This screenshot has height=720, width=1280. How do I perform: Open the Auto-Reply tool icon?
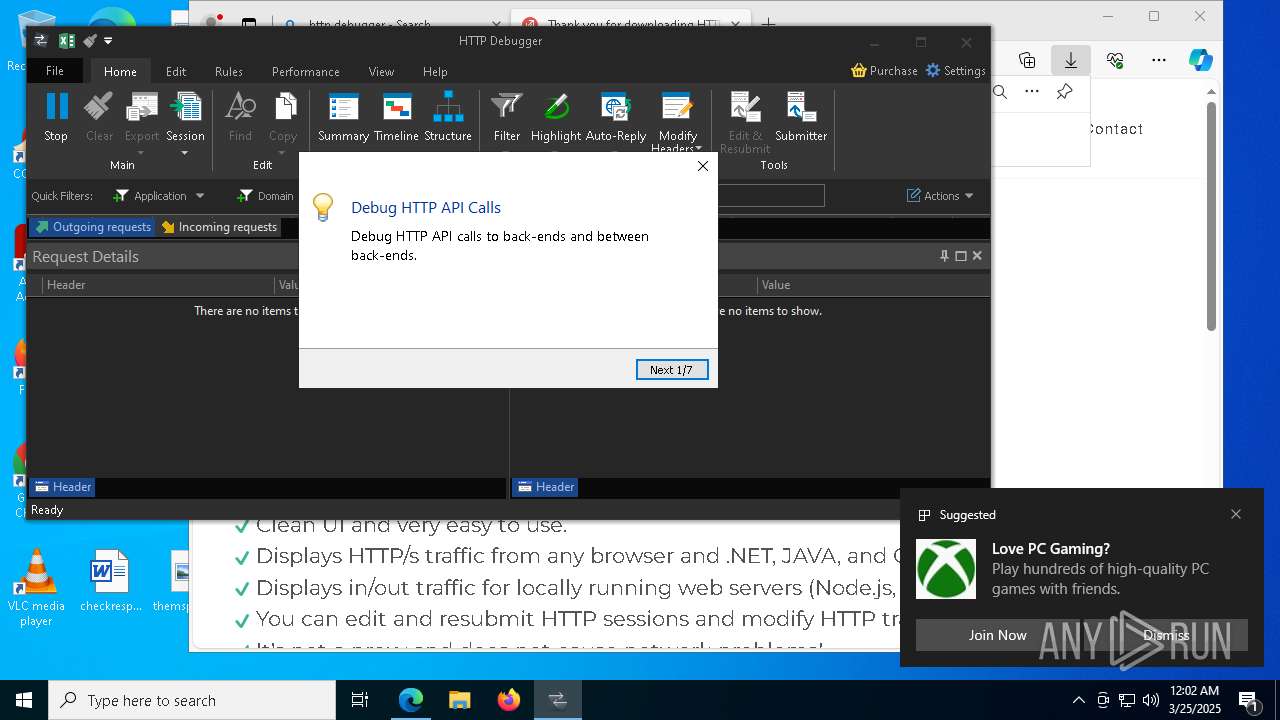click(616, 107)
